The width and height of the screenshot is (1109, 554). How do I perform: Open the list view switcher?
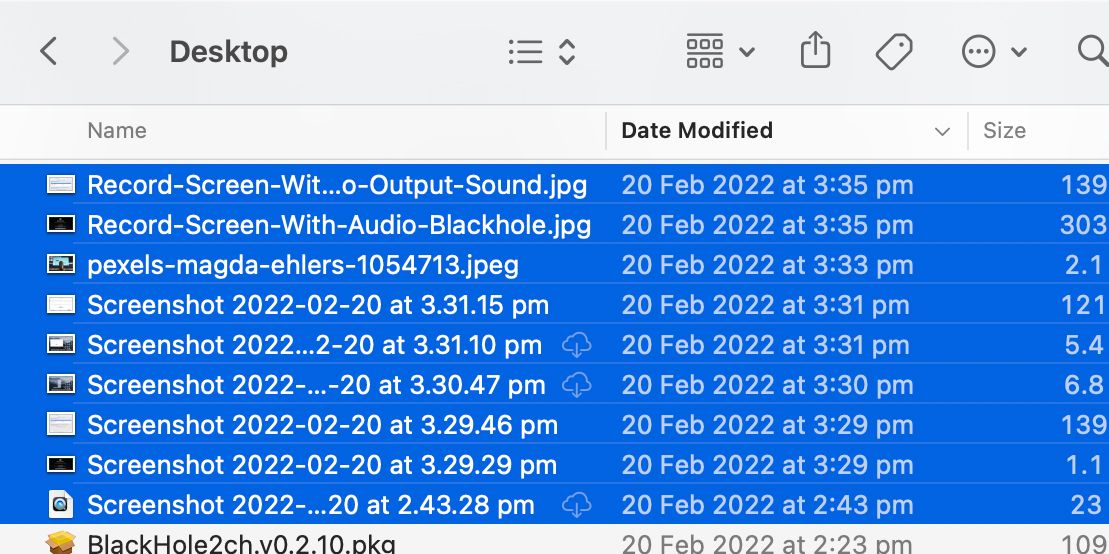[542, 52]
